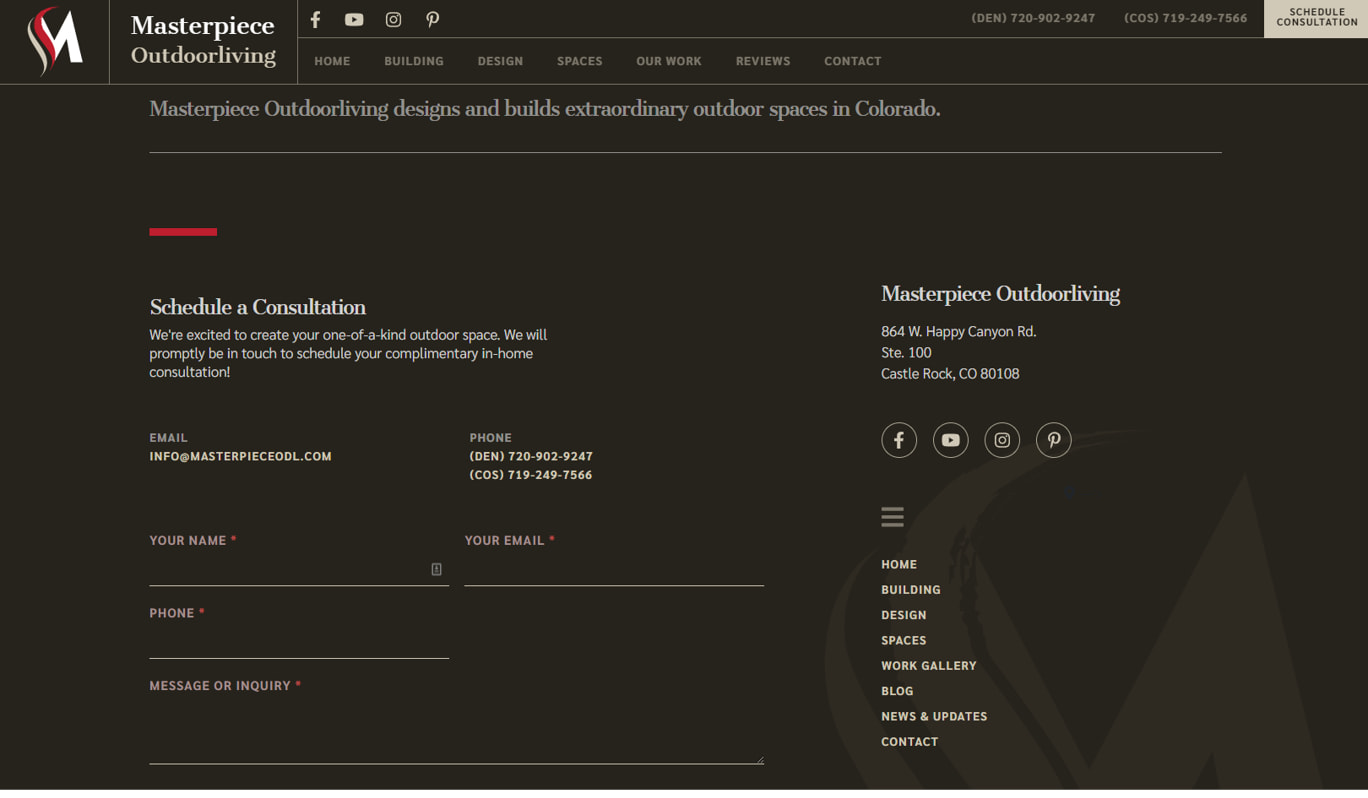Viewport: 1368px width, 798px height.
Task: Focus the Your Name input field
Action: pos(299,569)
